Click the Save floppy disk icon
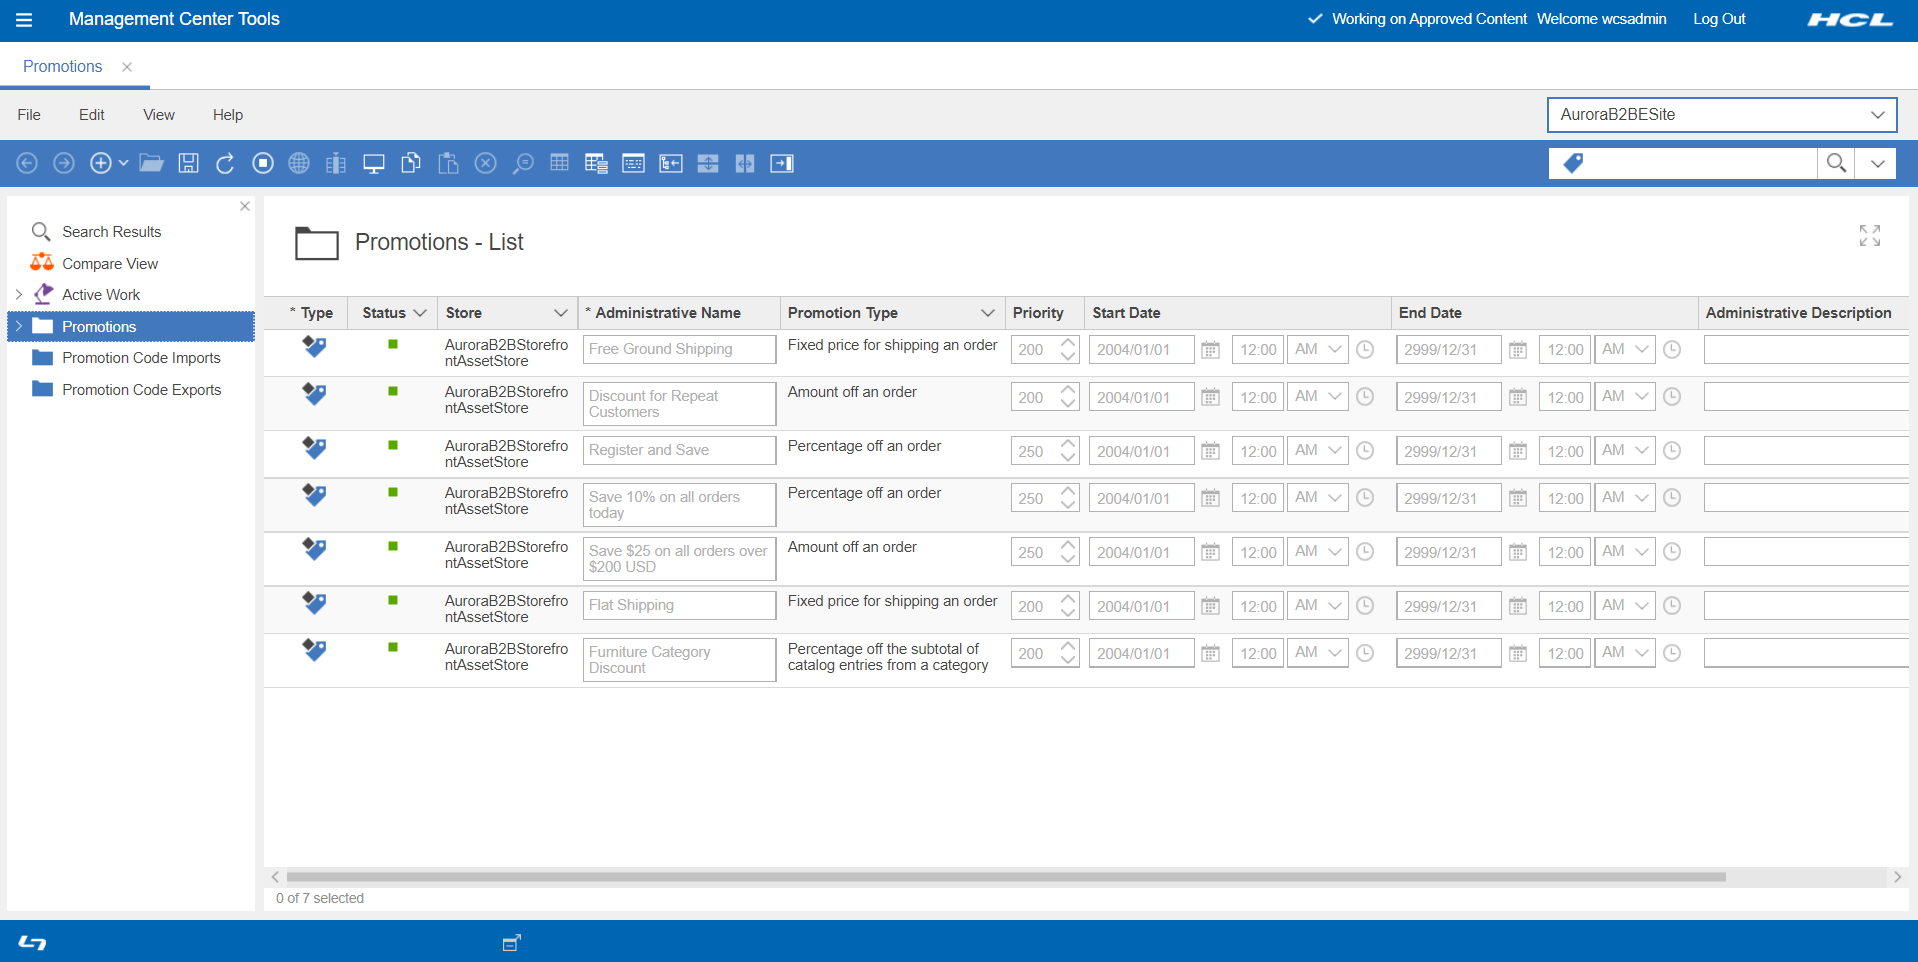 [x=188, y=163]
